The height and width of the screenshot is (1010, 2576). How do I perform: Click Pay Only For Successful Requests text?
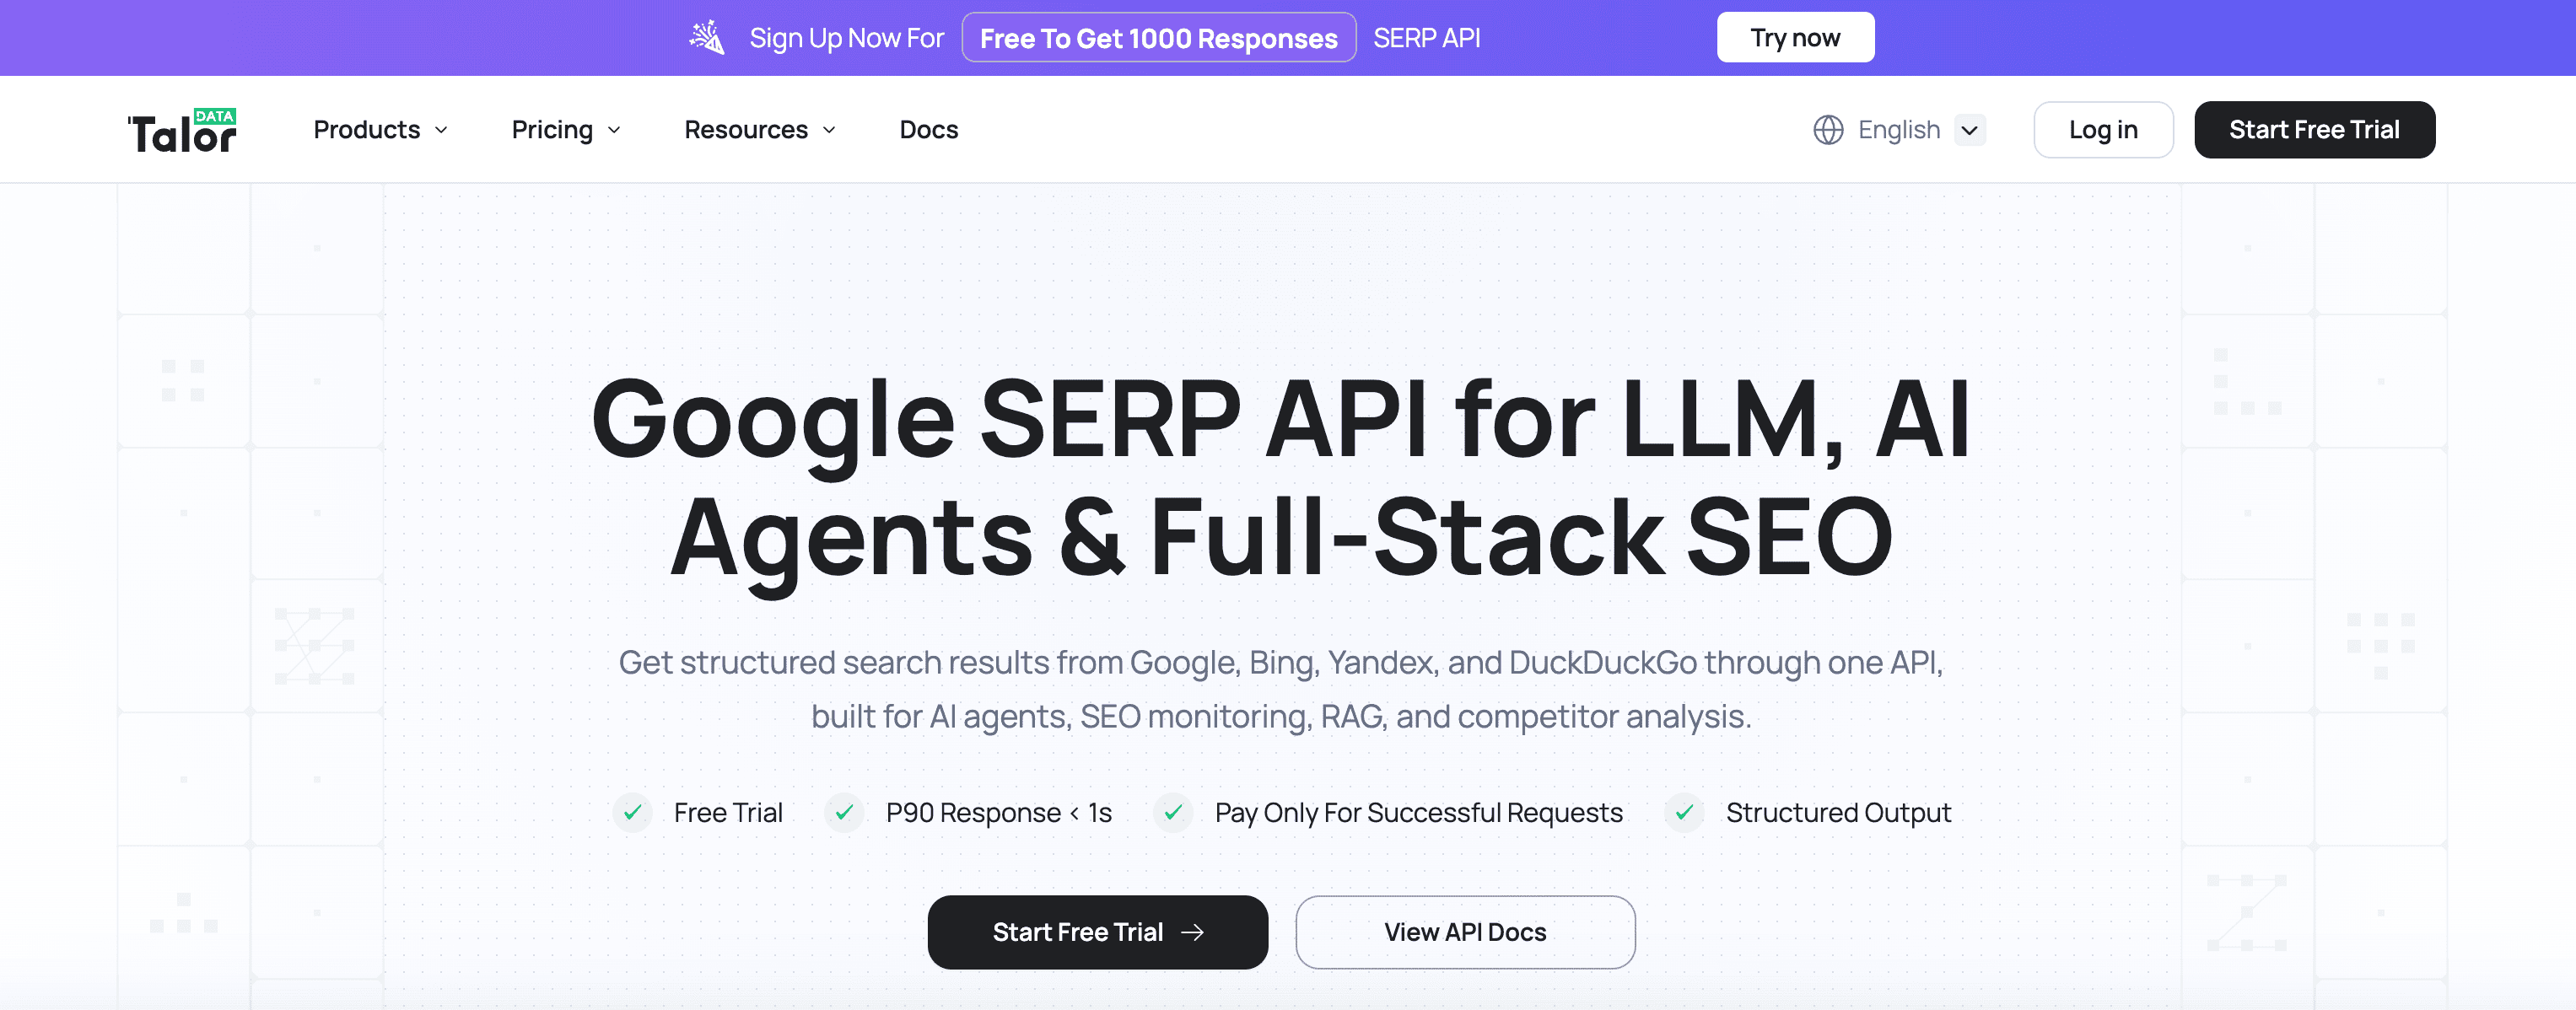(1418, 812)
